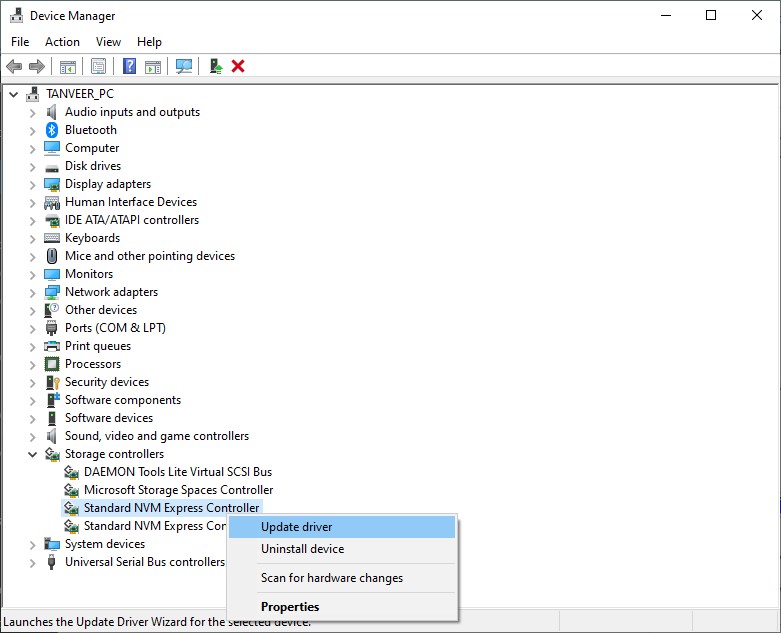
Task: Expand the Computer category
Action: click(x=33, y=149)
